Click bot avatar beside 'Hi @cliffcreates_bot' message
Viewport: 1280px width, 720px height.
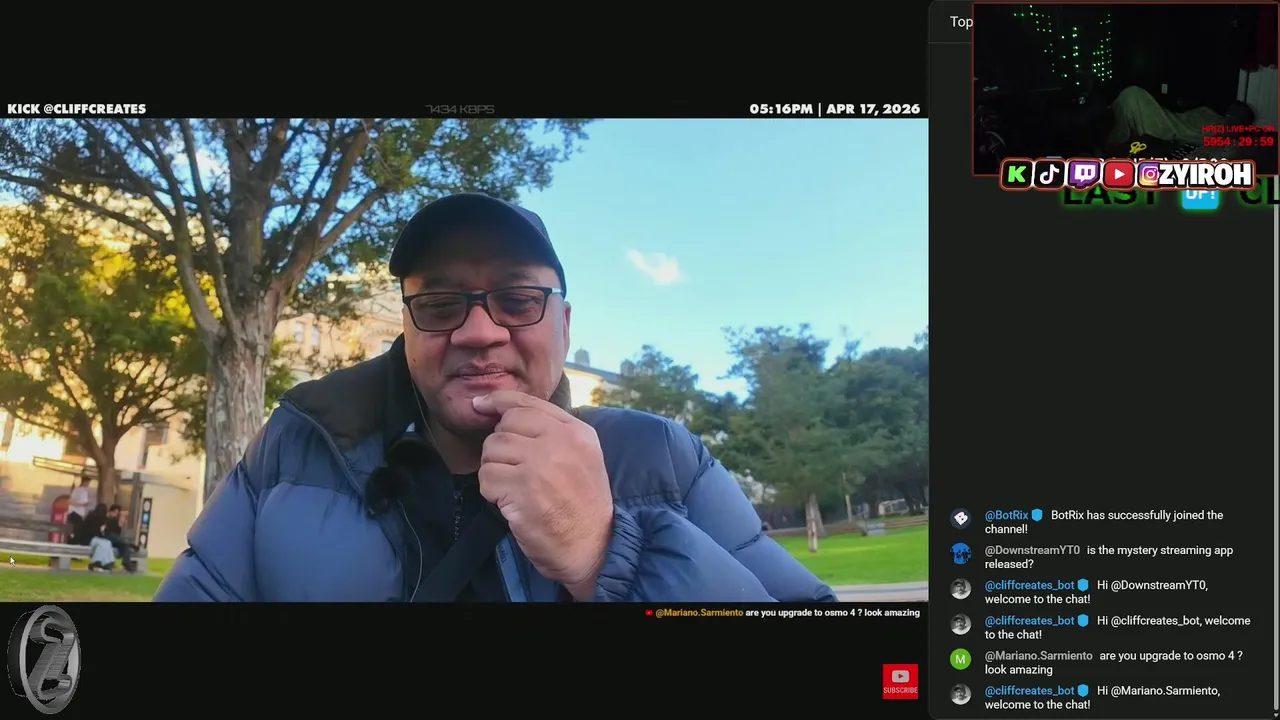(961, 623)
